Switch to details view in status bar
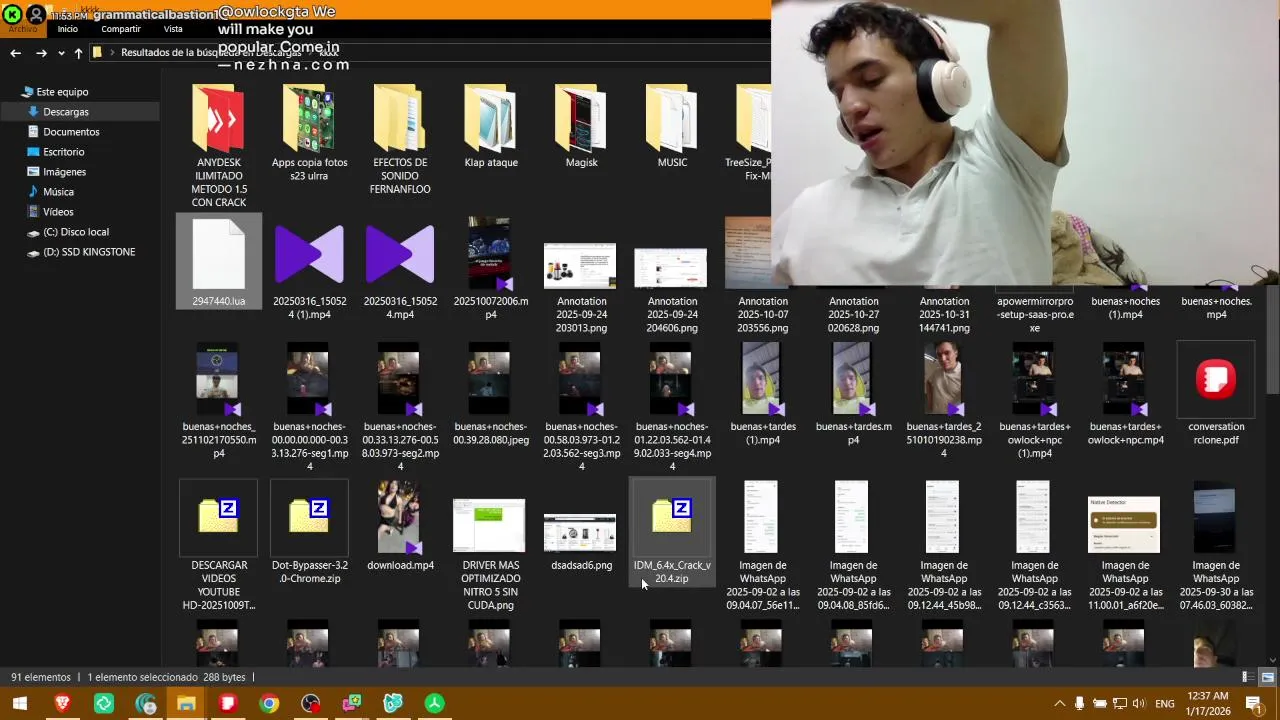 pyautogui.click(x=1248, y=677)
